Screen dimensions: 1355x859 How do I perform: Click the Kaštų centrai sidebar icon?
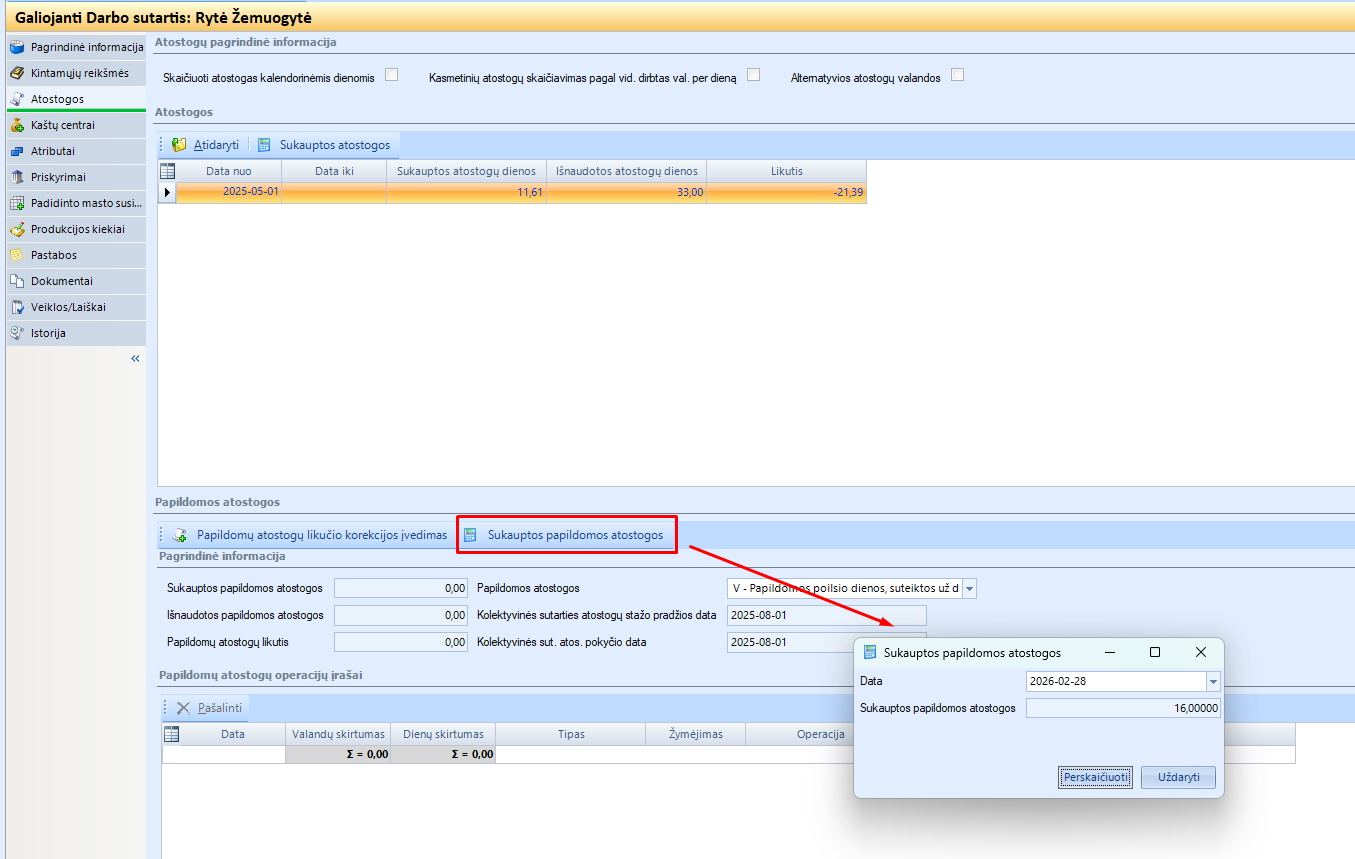pos(17,125)
